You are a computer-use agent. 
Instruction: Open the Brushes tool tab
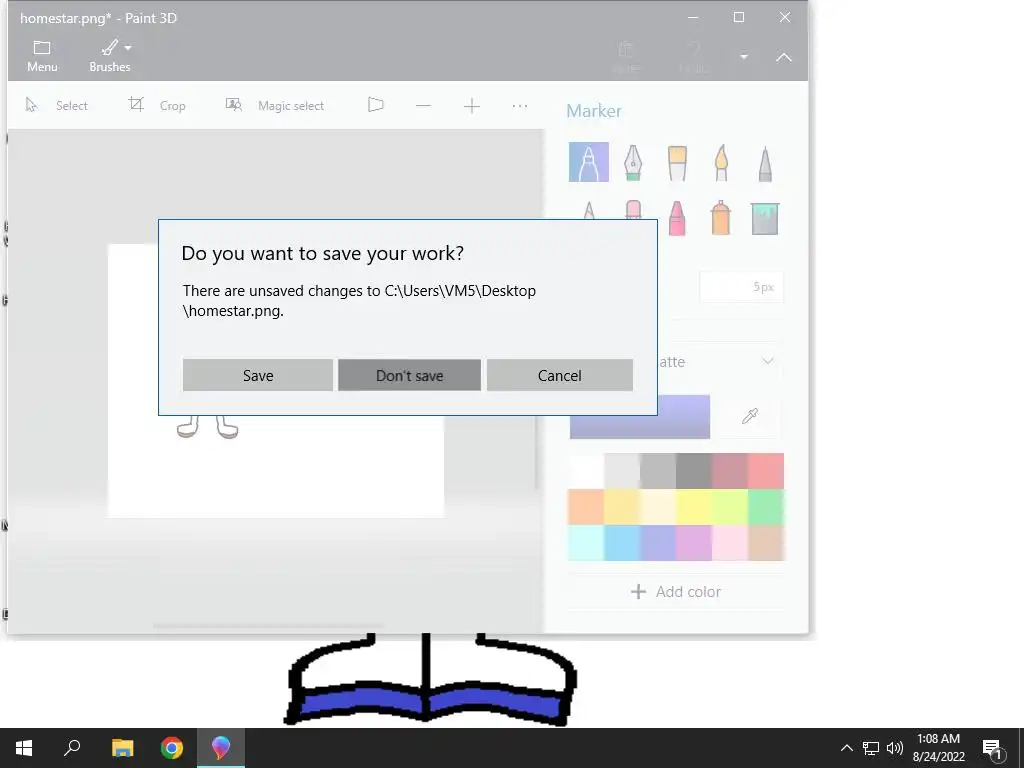click(x=110, y=56)
